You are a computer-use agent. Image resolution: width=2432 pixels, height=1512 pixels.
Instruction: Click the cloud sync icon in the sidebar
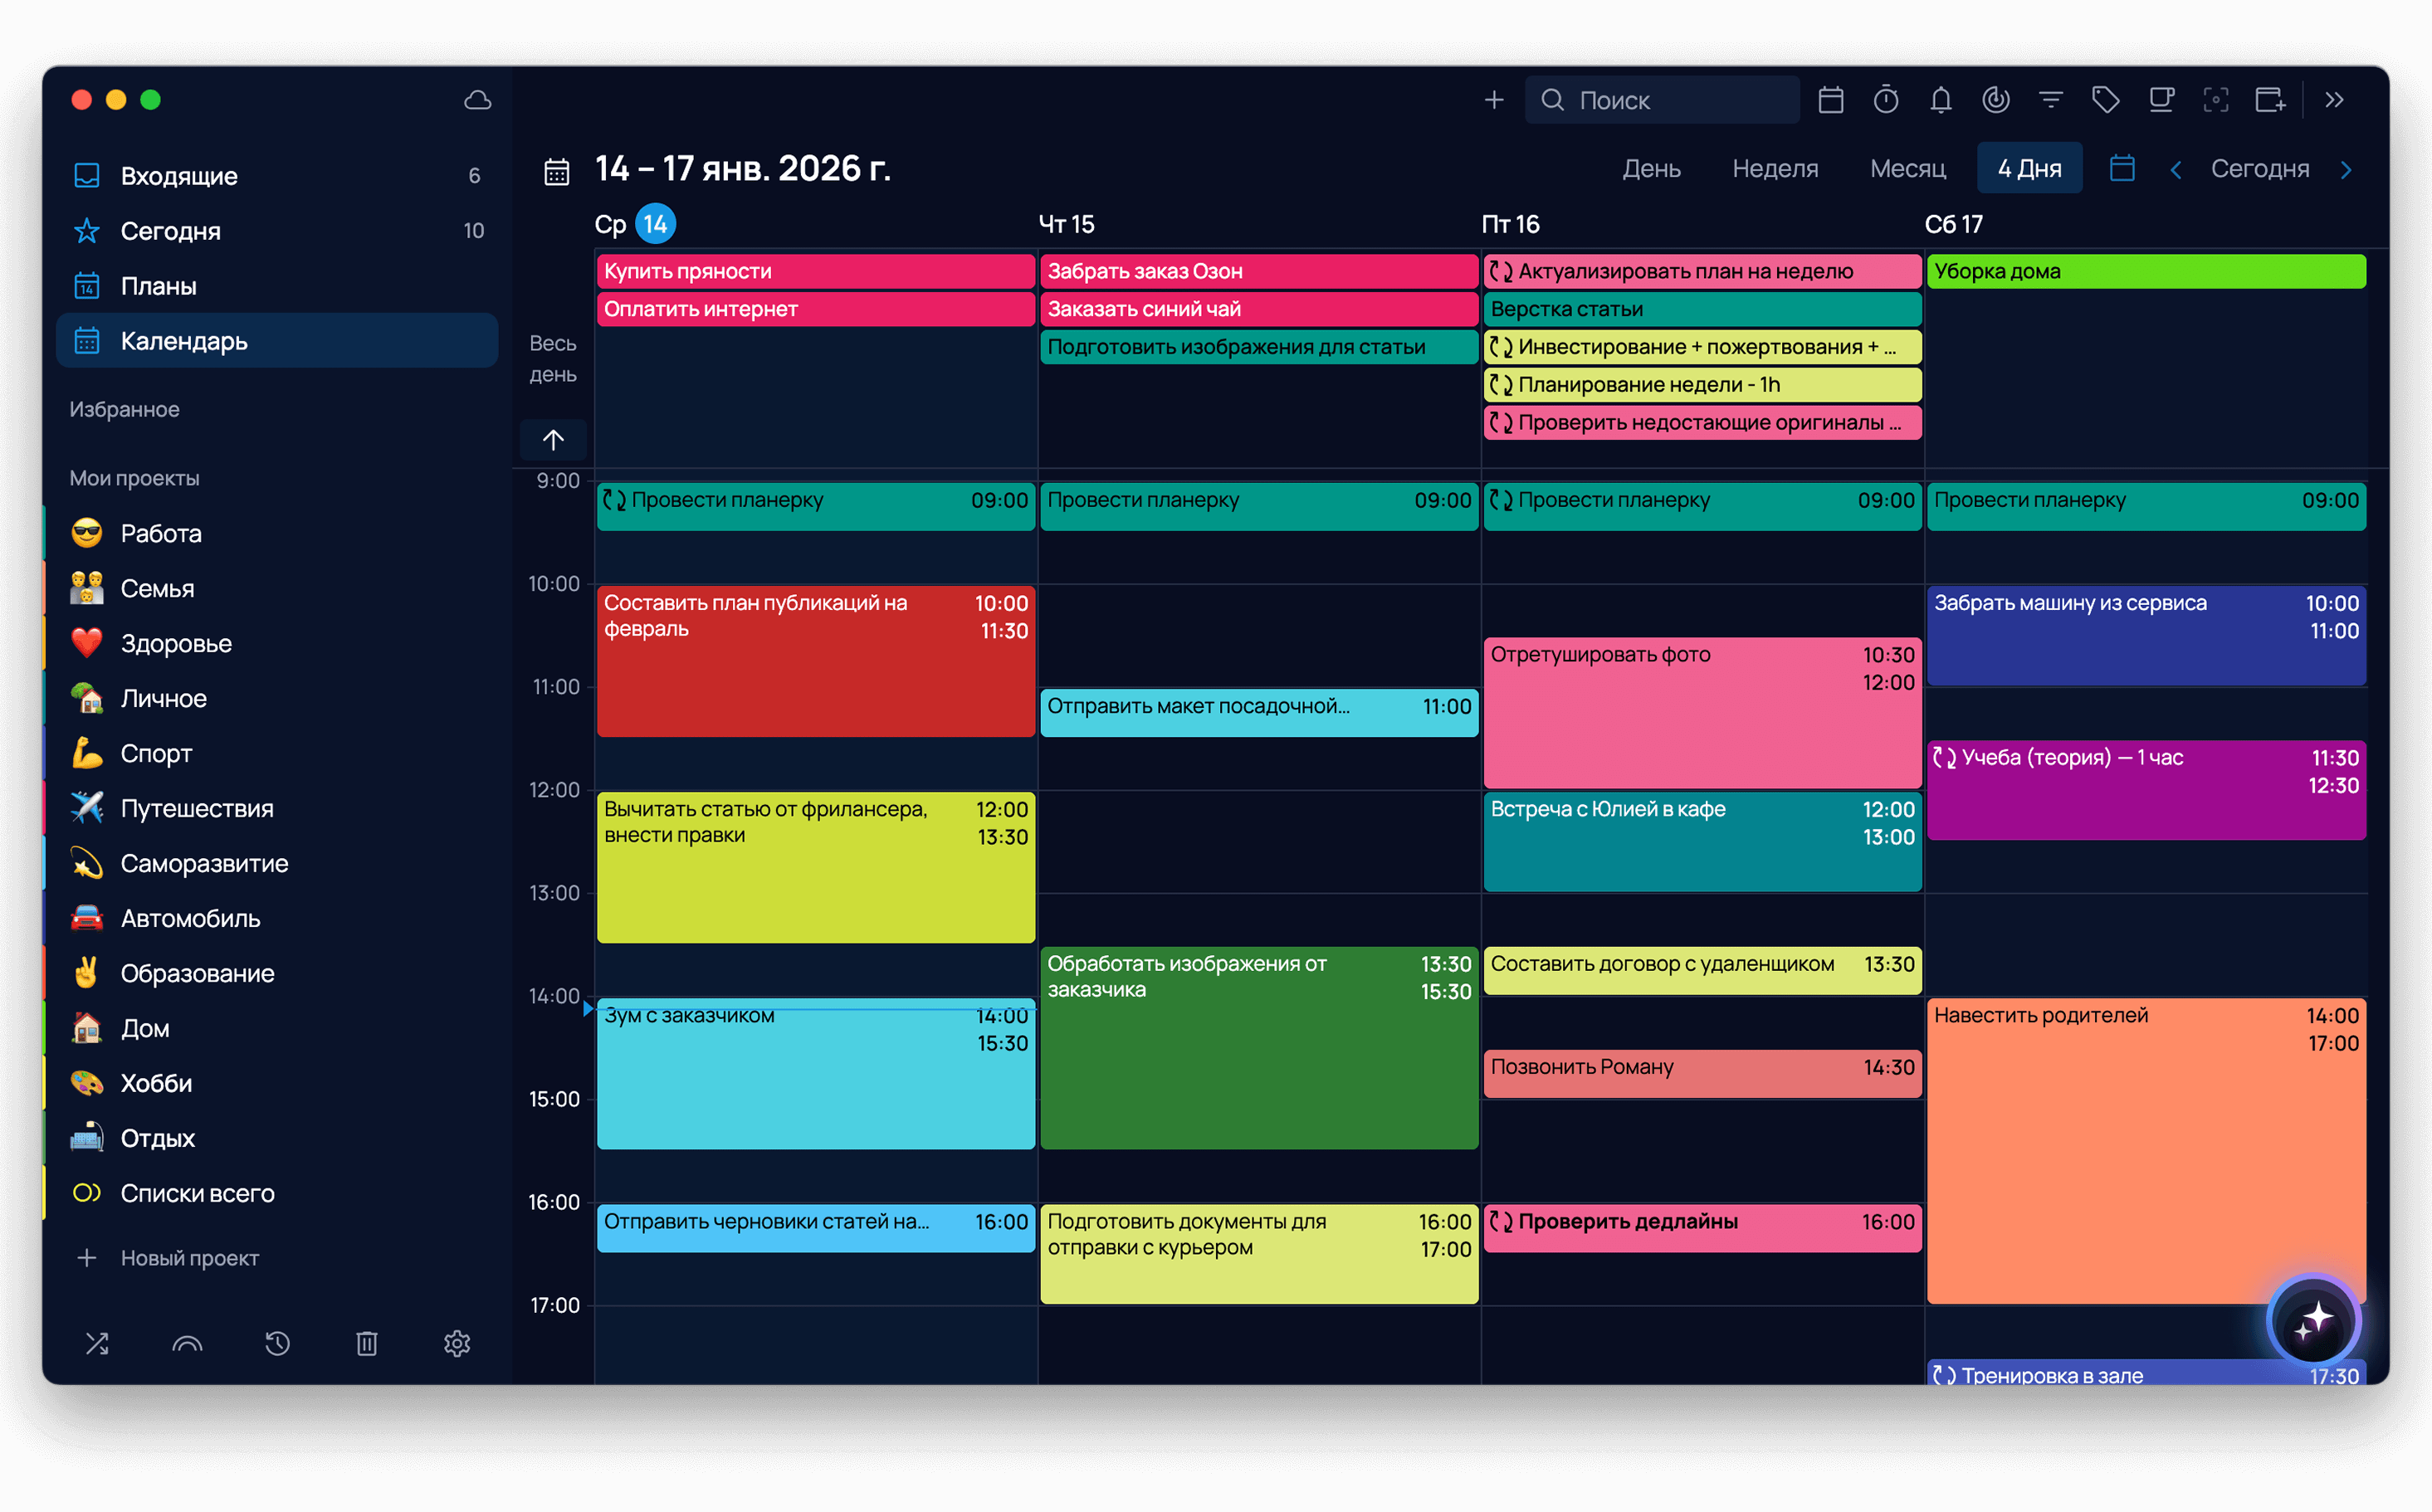[478, 100]
